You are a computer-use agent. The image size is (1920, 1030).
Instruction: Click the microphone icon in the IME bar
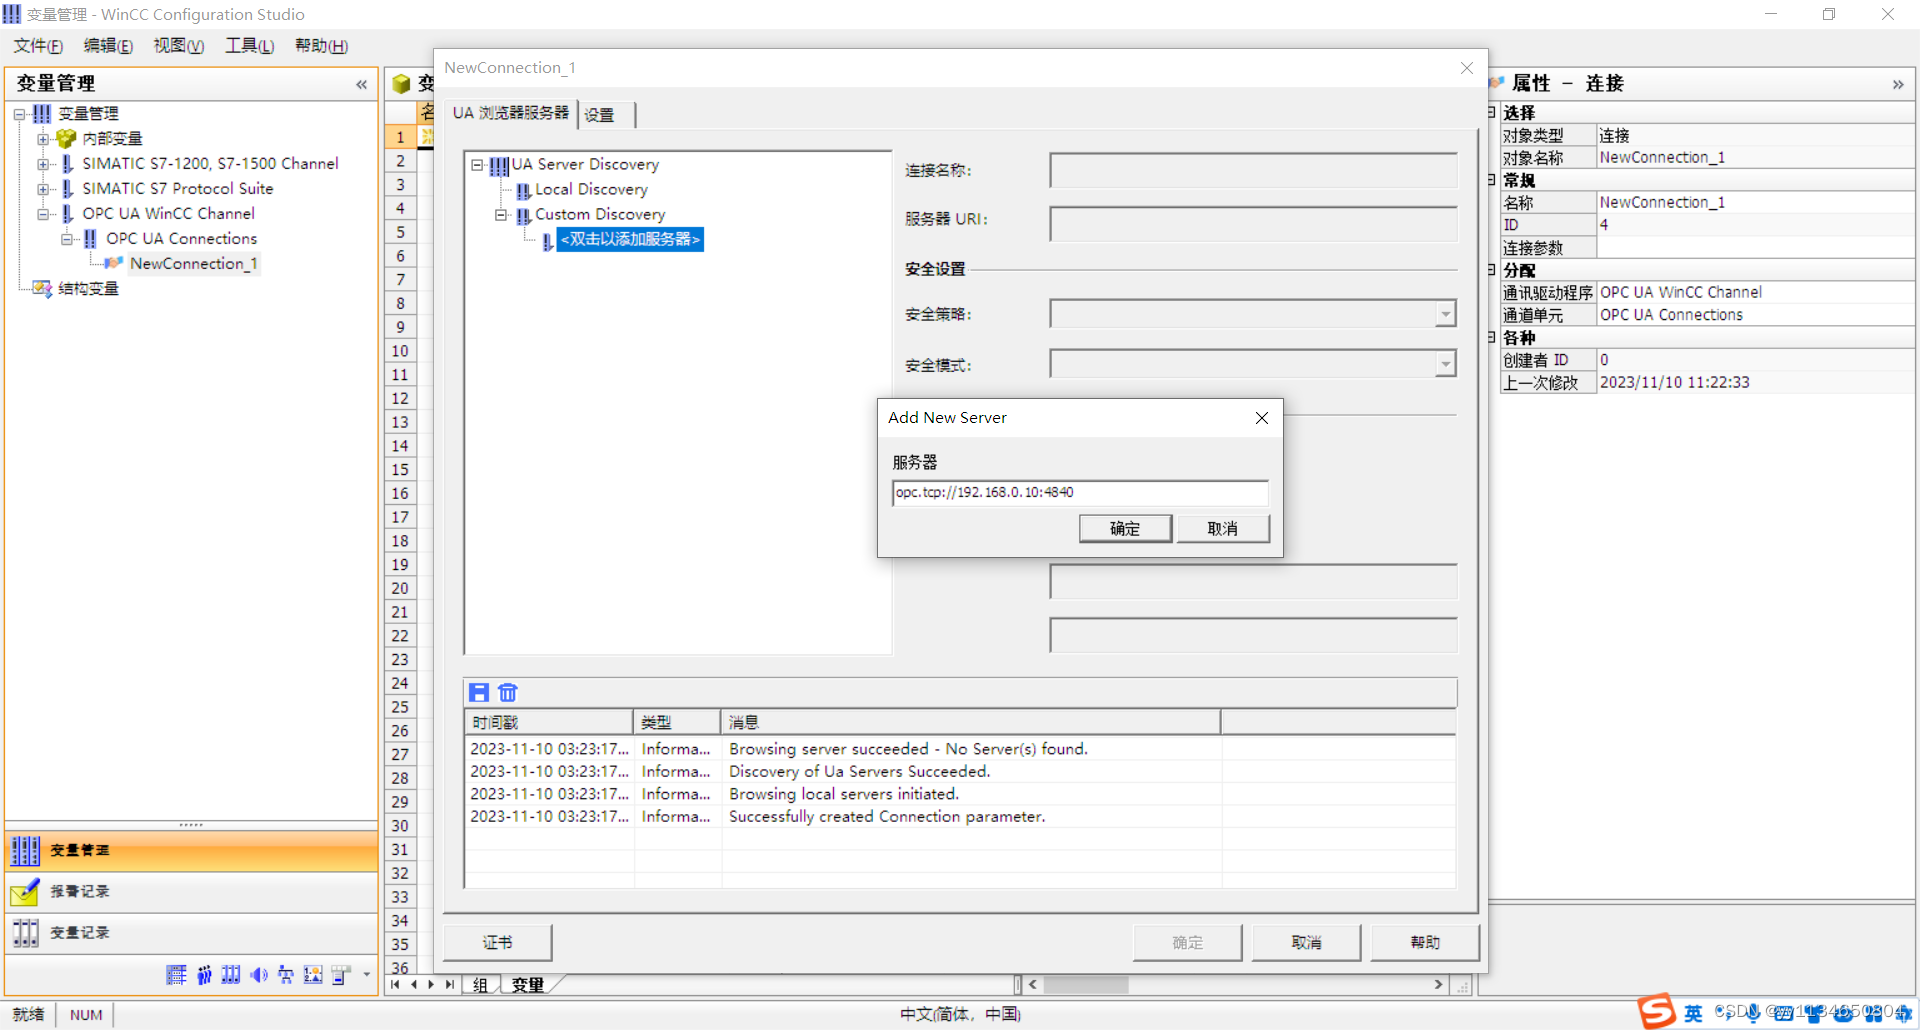click(1753, 1013)
